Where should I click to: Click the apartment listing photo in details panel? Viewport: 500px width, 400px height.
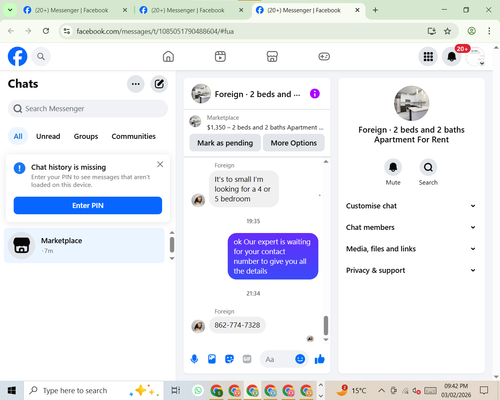click(x=411, y=103)
